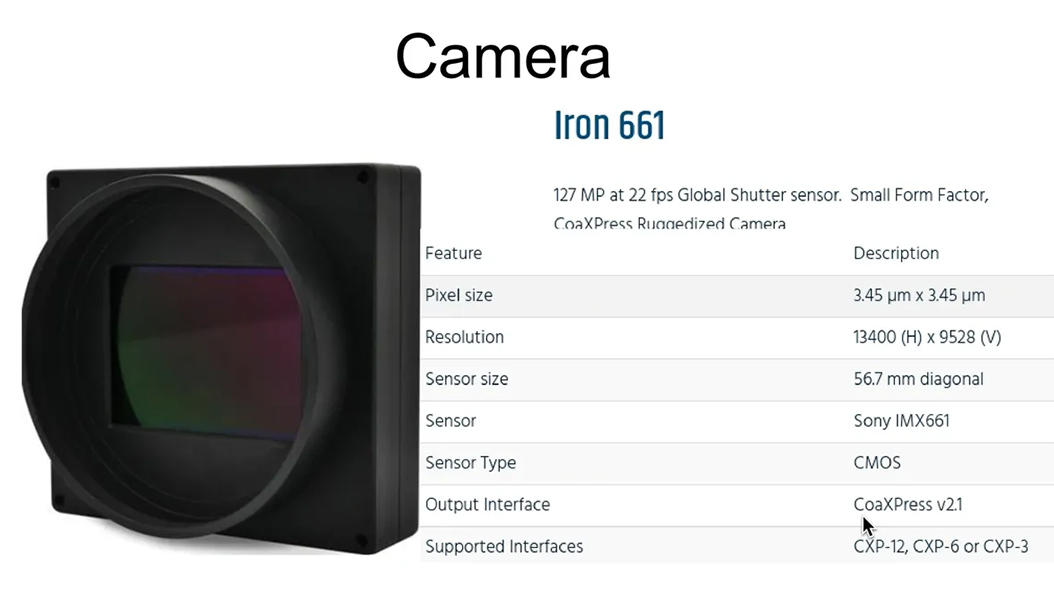Click the 56.7 mm diagonal value

(x=918, y=379)
